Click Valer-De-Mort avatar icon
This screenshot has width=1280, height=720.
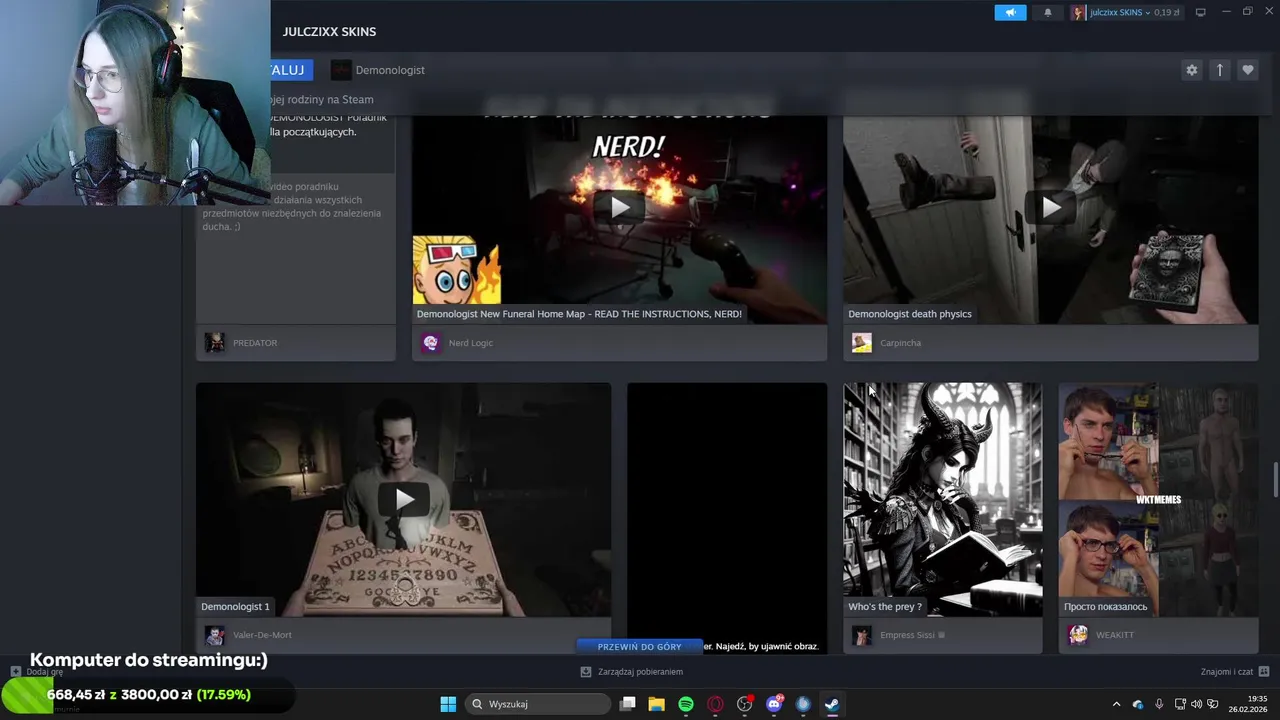point(215,635)
